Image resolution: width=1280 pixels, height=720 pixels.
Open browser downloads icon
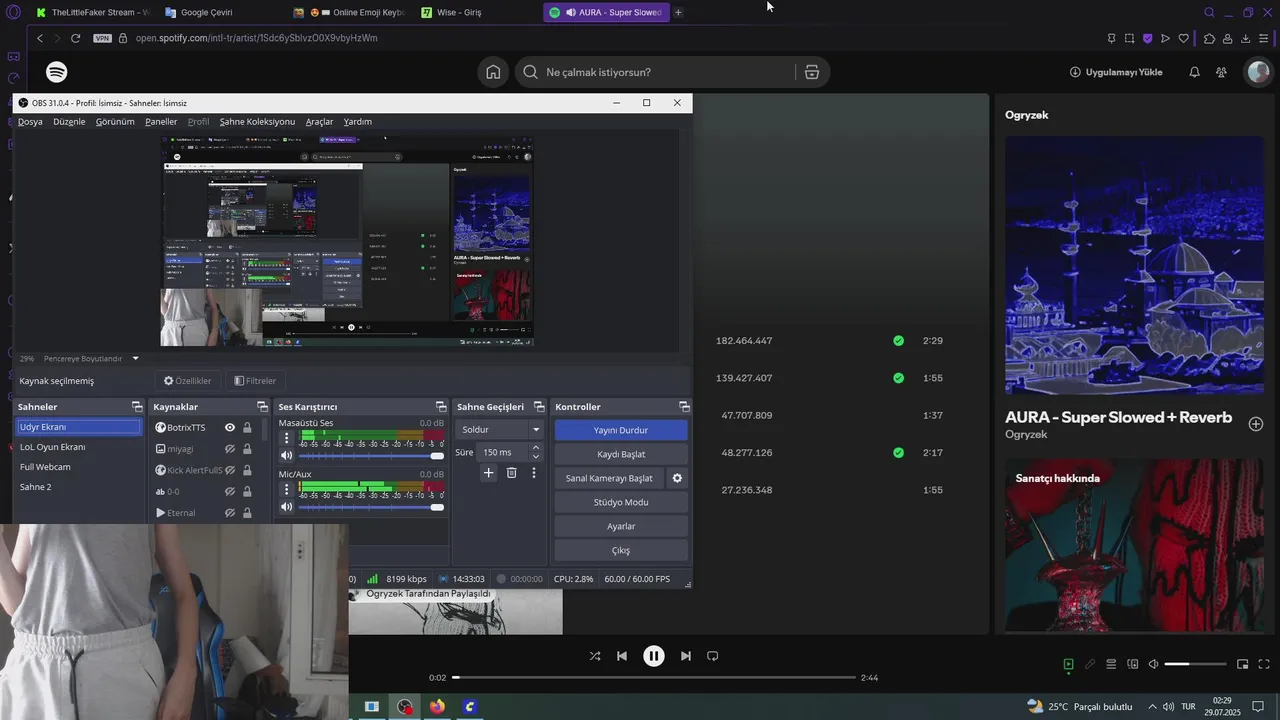[x=1245, y=38]
